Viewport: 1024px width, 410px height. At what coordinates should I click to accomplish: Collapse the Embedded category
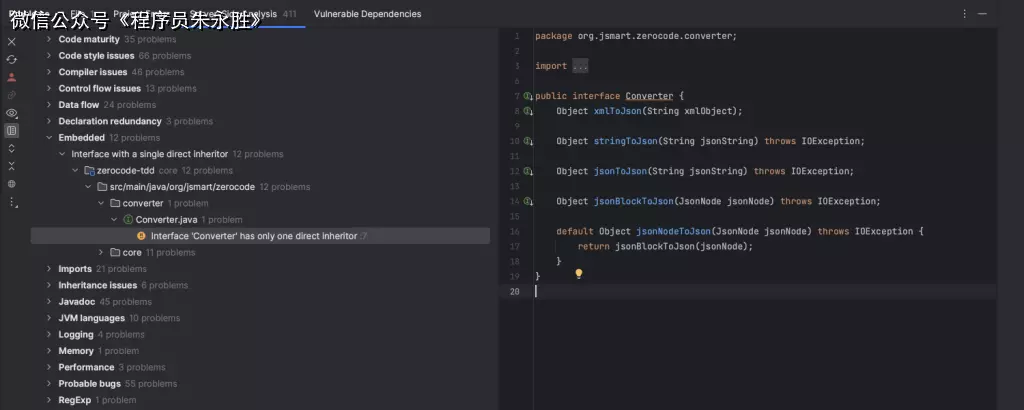point(49,138)
